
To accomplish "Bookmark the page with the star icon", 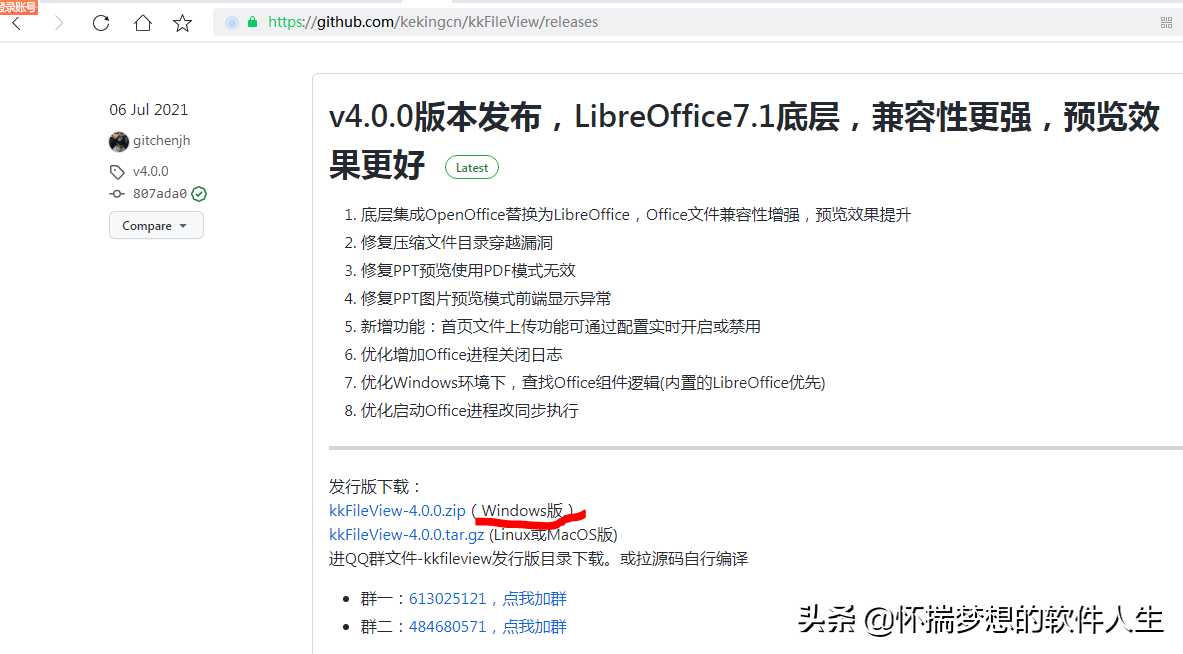I will coord(183,23).
